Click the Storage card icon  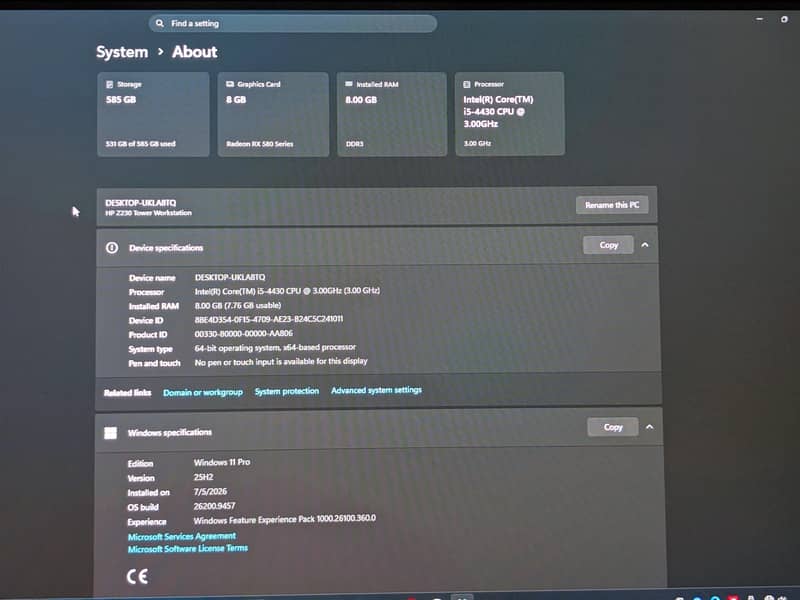(110, 84)
